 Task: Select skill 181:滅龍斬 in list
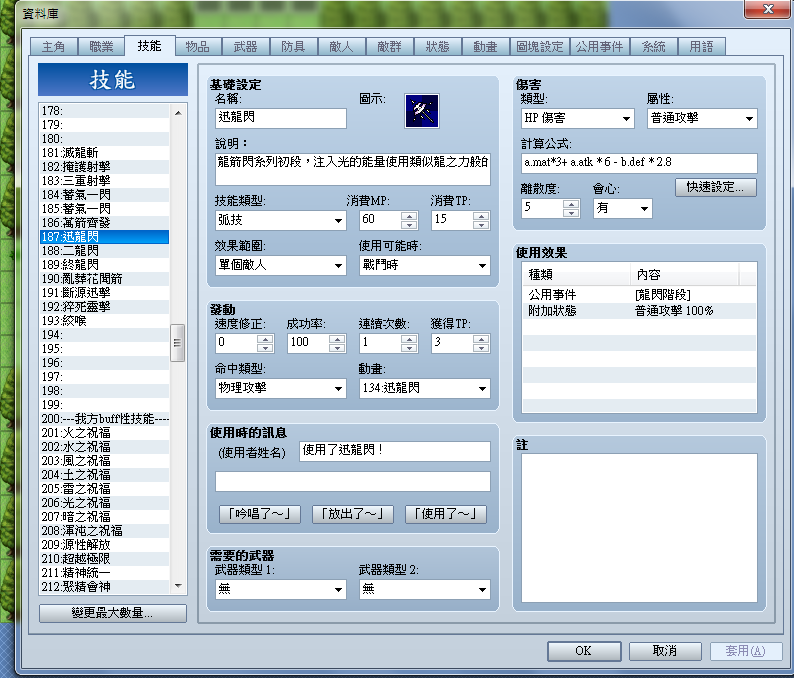[104, 152]
